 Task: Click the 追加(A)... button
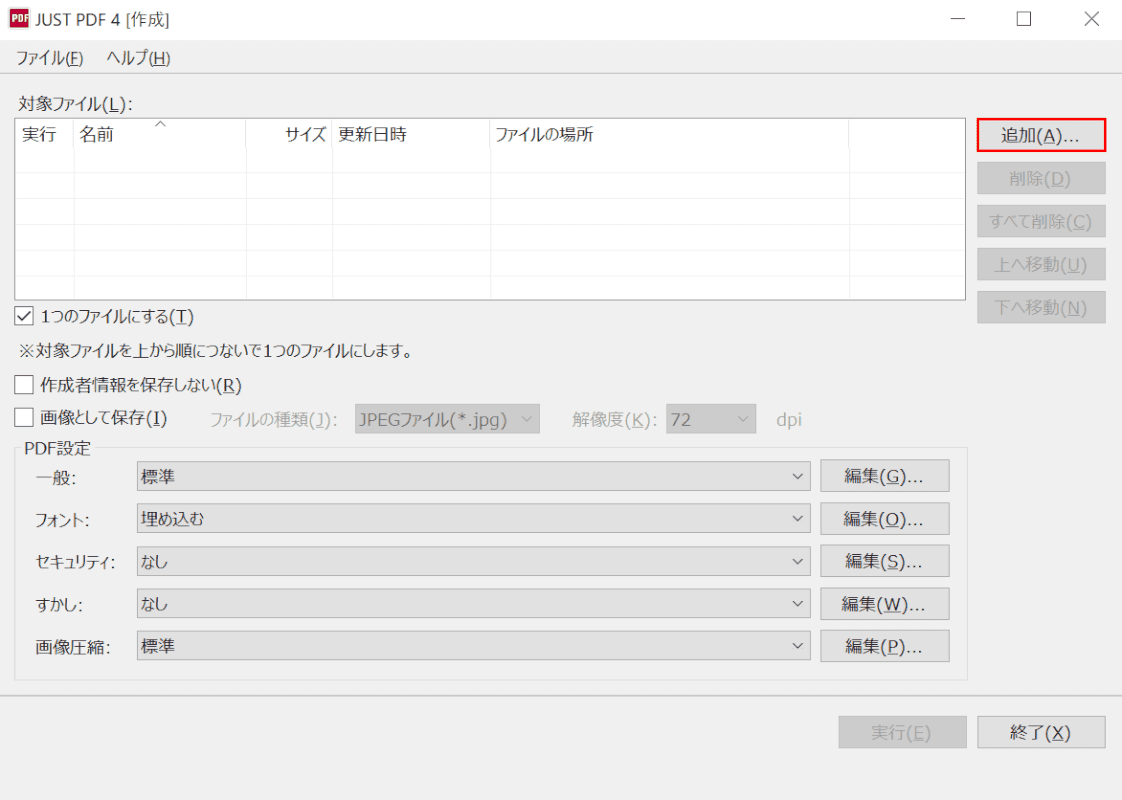tap(1040, 135)
